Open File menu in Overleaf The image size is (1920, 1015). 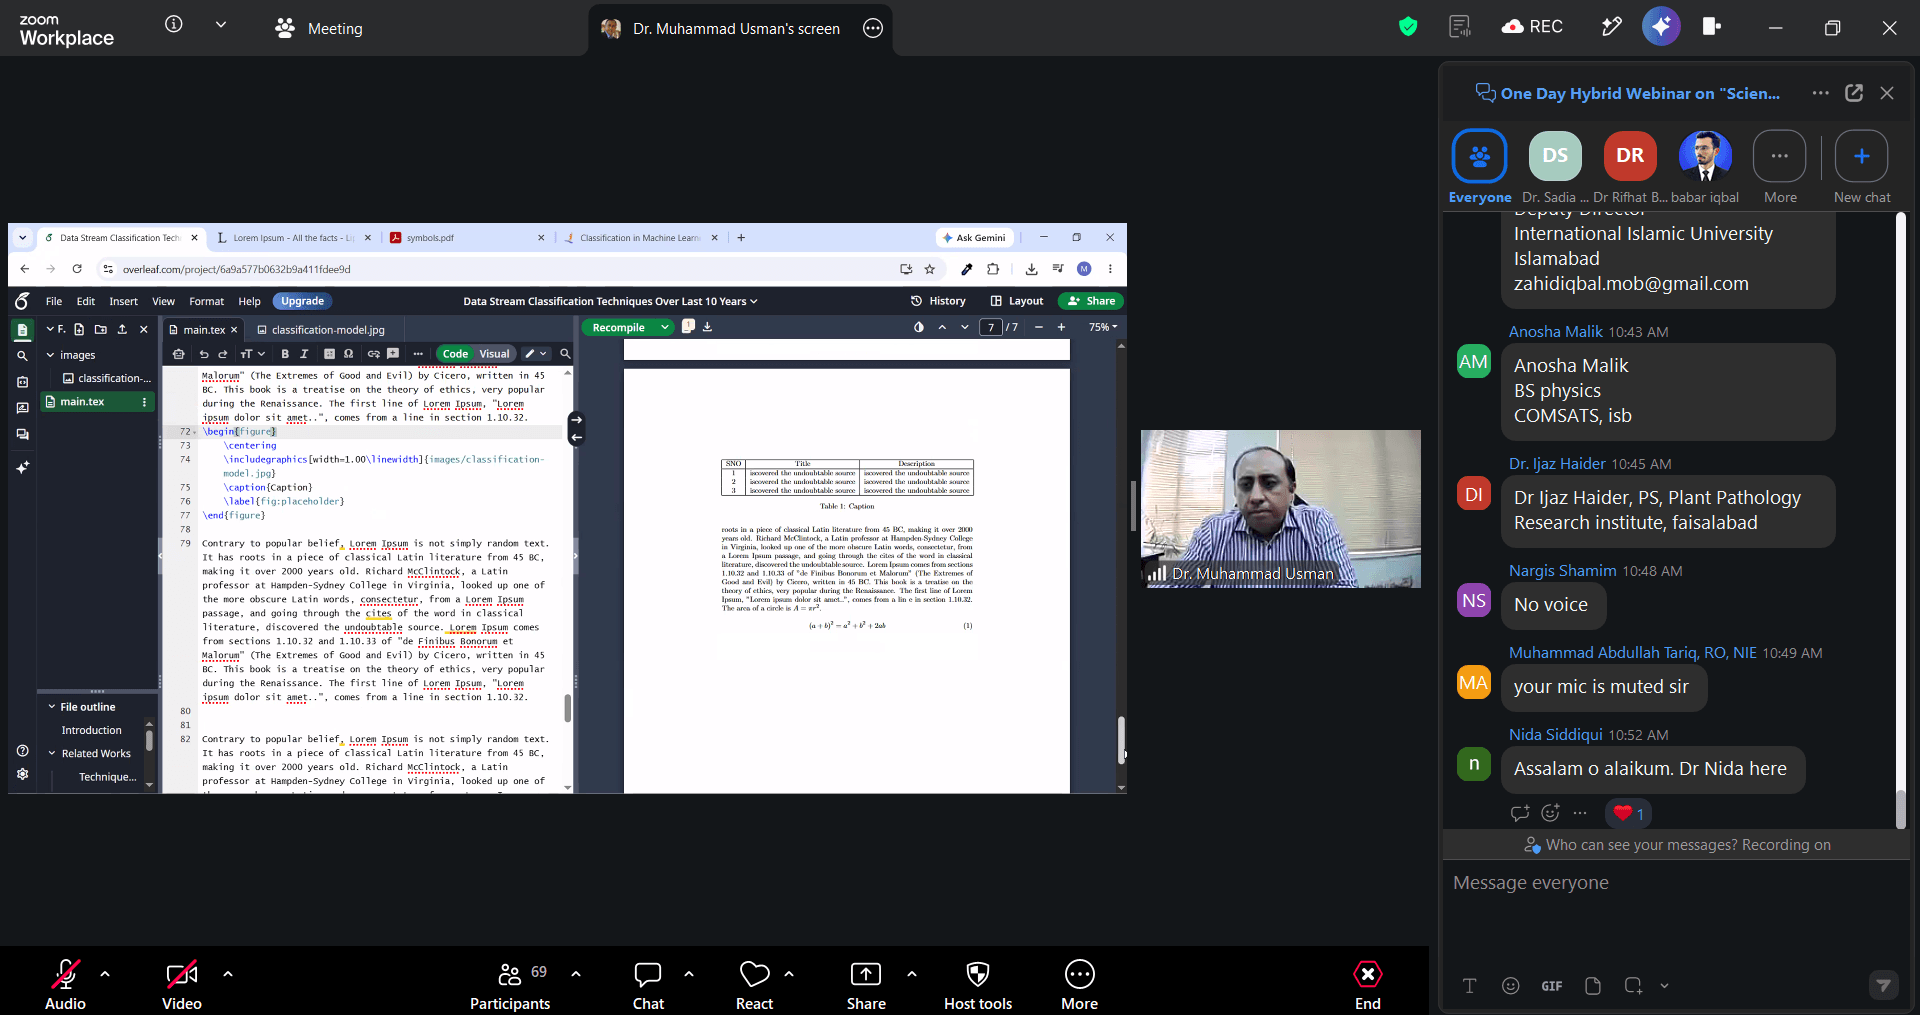[54, 301]
